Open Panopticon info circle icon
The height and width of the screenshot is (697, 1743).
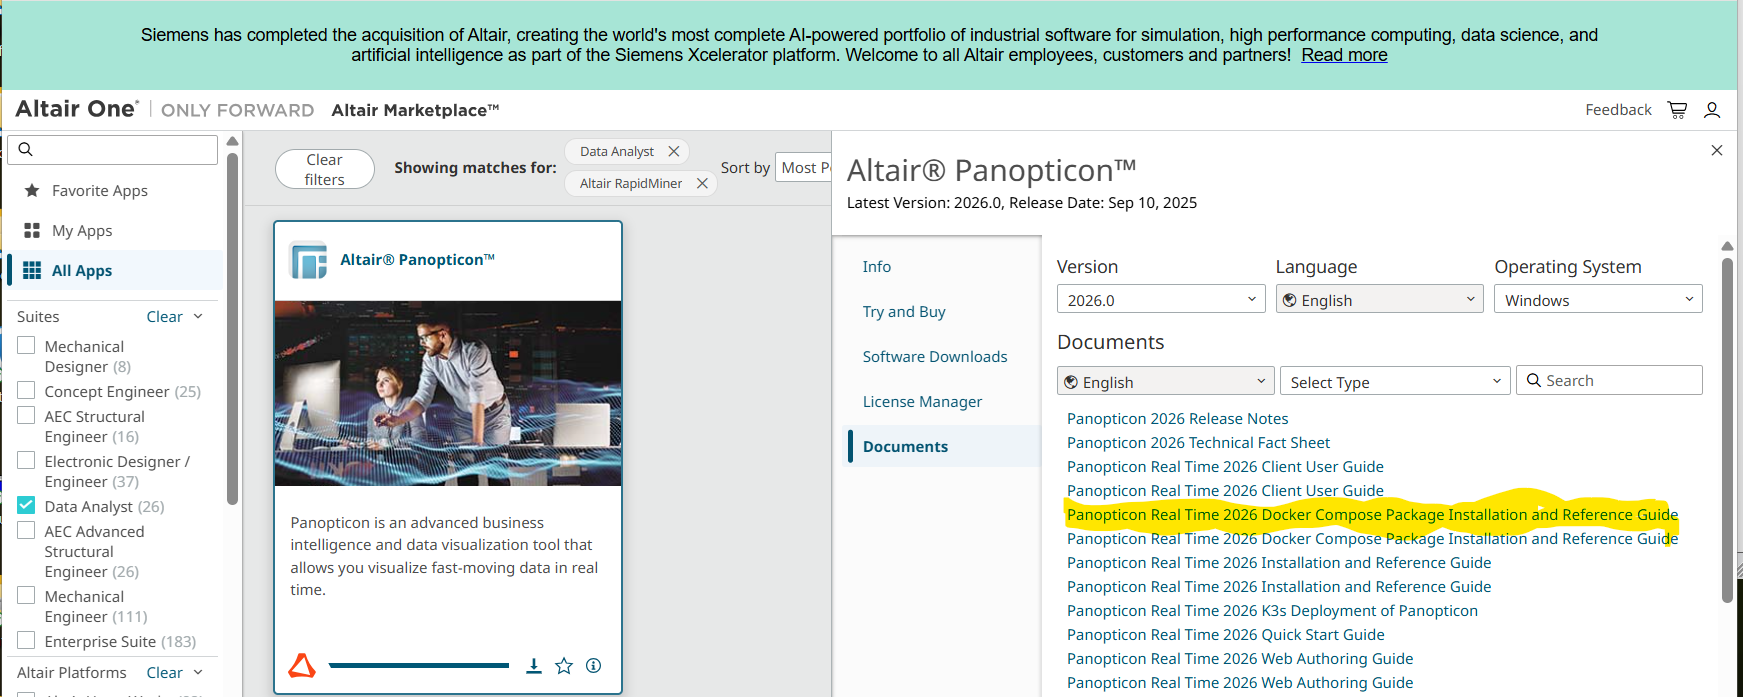pos(593,665)
